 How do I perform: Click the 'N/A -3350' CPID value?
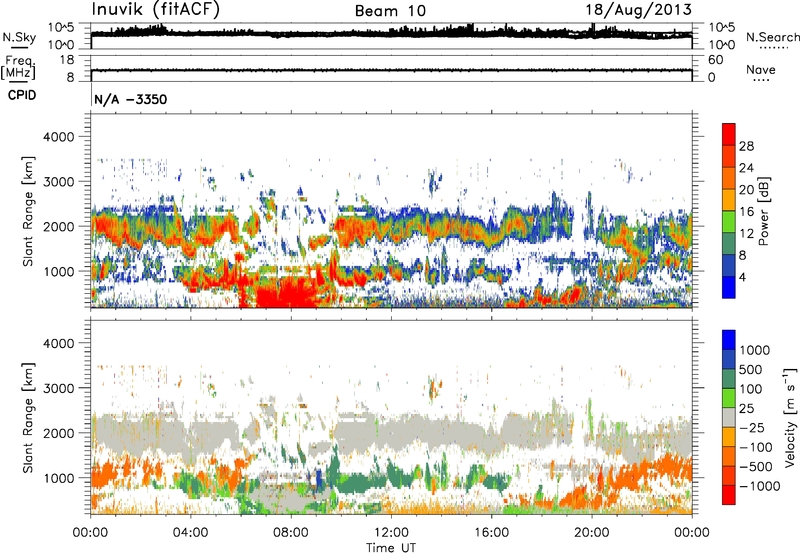tap(131, 99)
